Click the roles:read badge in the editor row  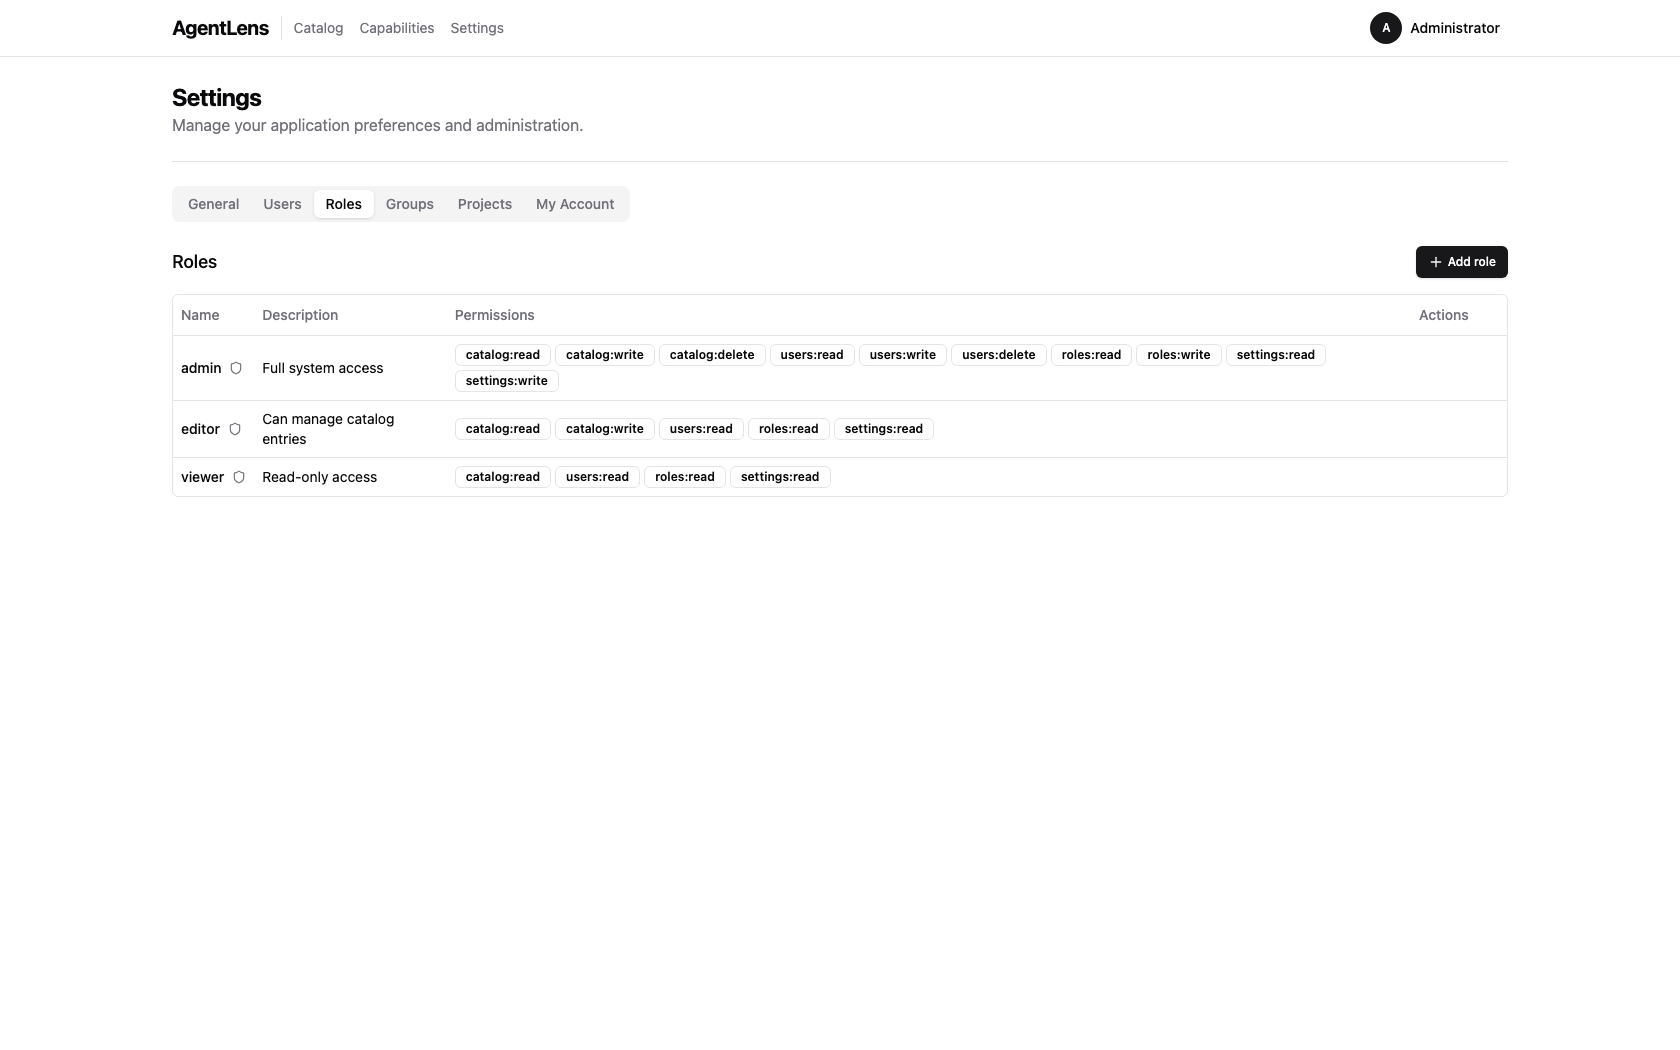pos(788,428)
